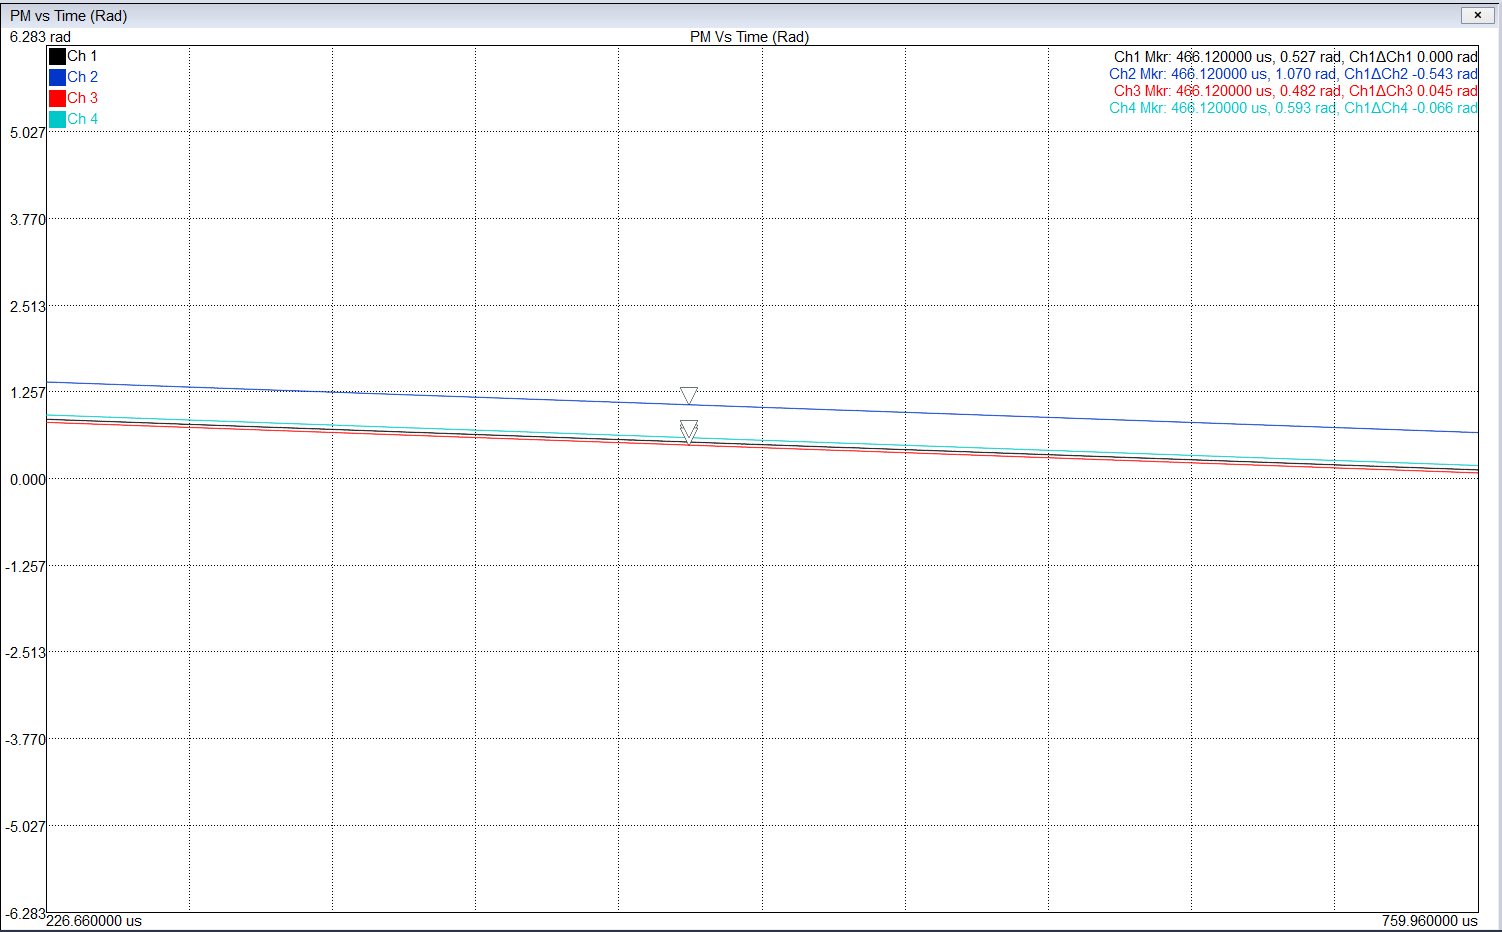
Task: Click the 226.660000 us start time label
Action: (x=94, y=921)
